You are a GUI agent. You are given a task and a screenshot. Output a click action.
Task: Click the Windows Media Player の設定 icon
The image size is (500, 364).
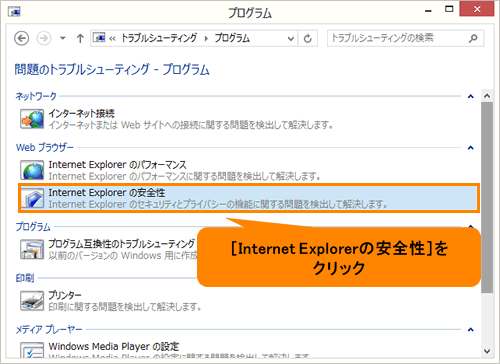click(32, 350)
